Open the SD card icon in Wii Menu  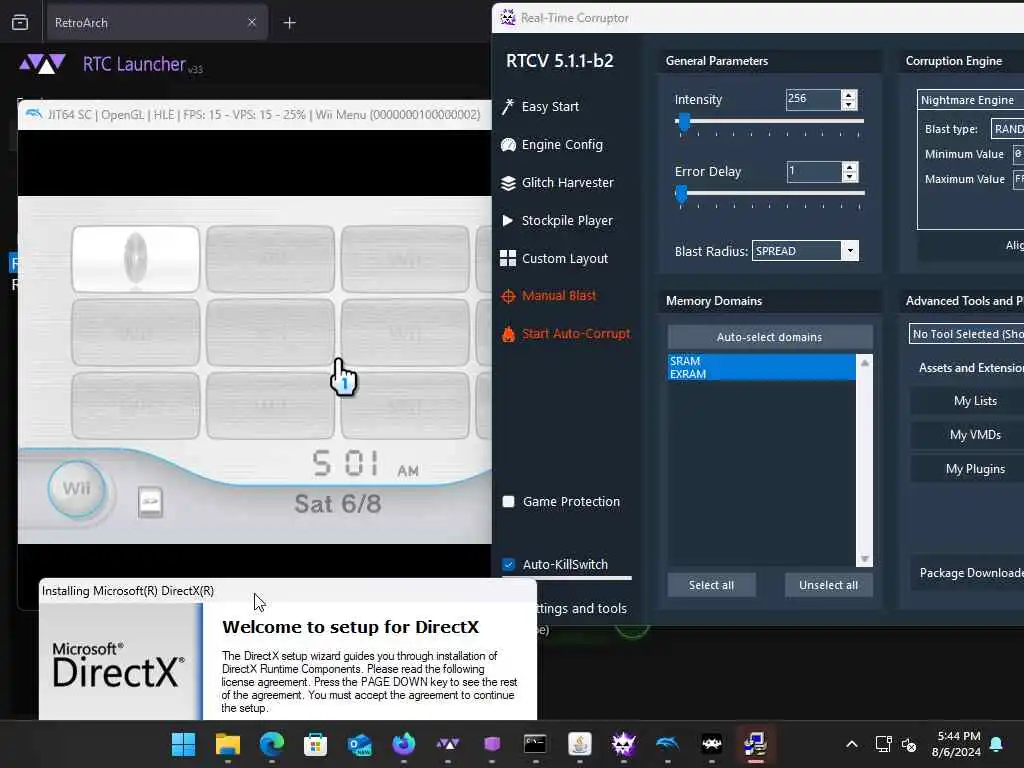[x=151, y=502]
